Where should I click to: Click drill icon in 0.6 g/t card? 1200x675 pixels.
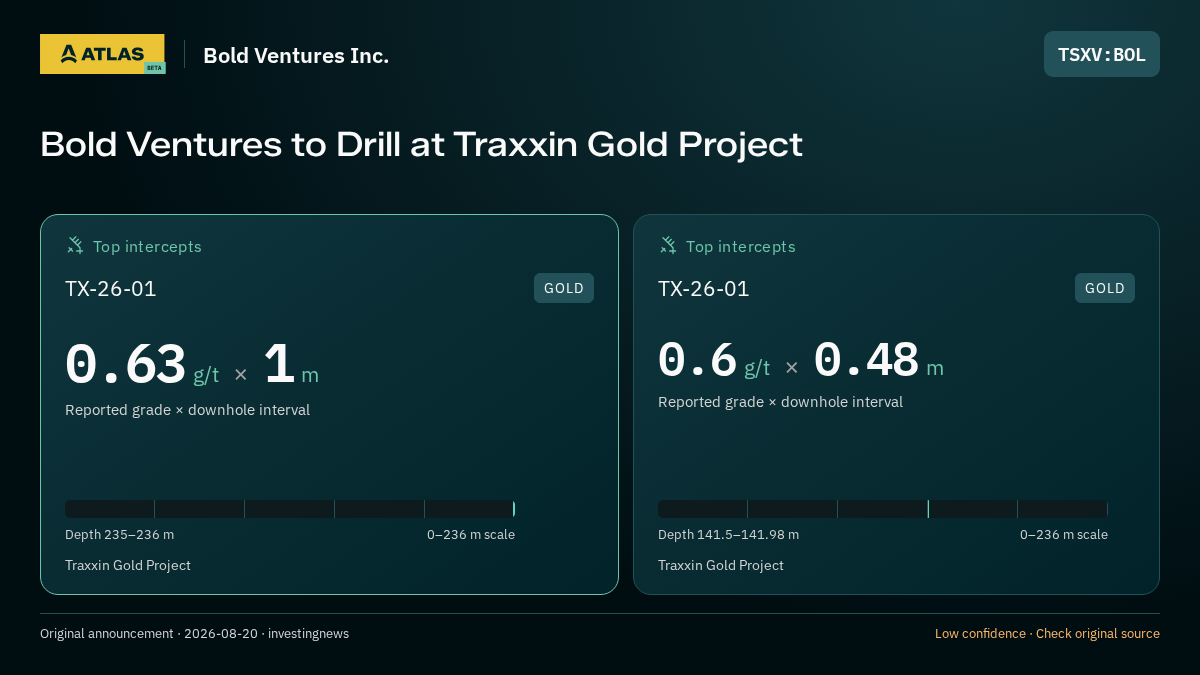(x=668, y=246)
